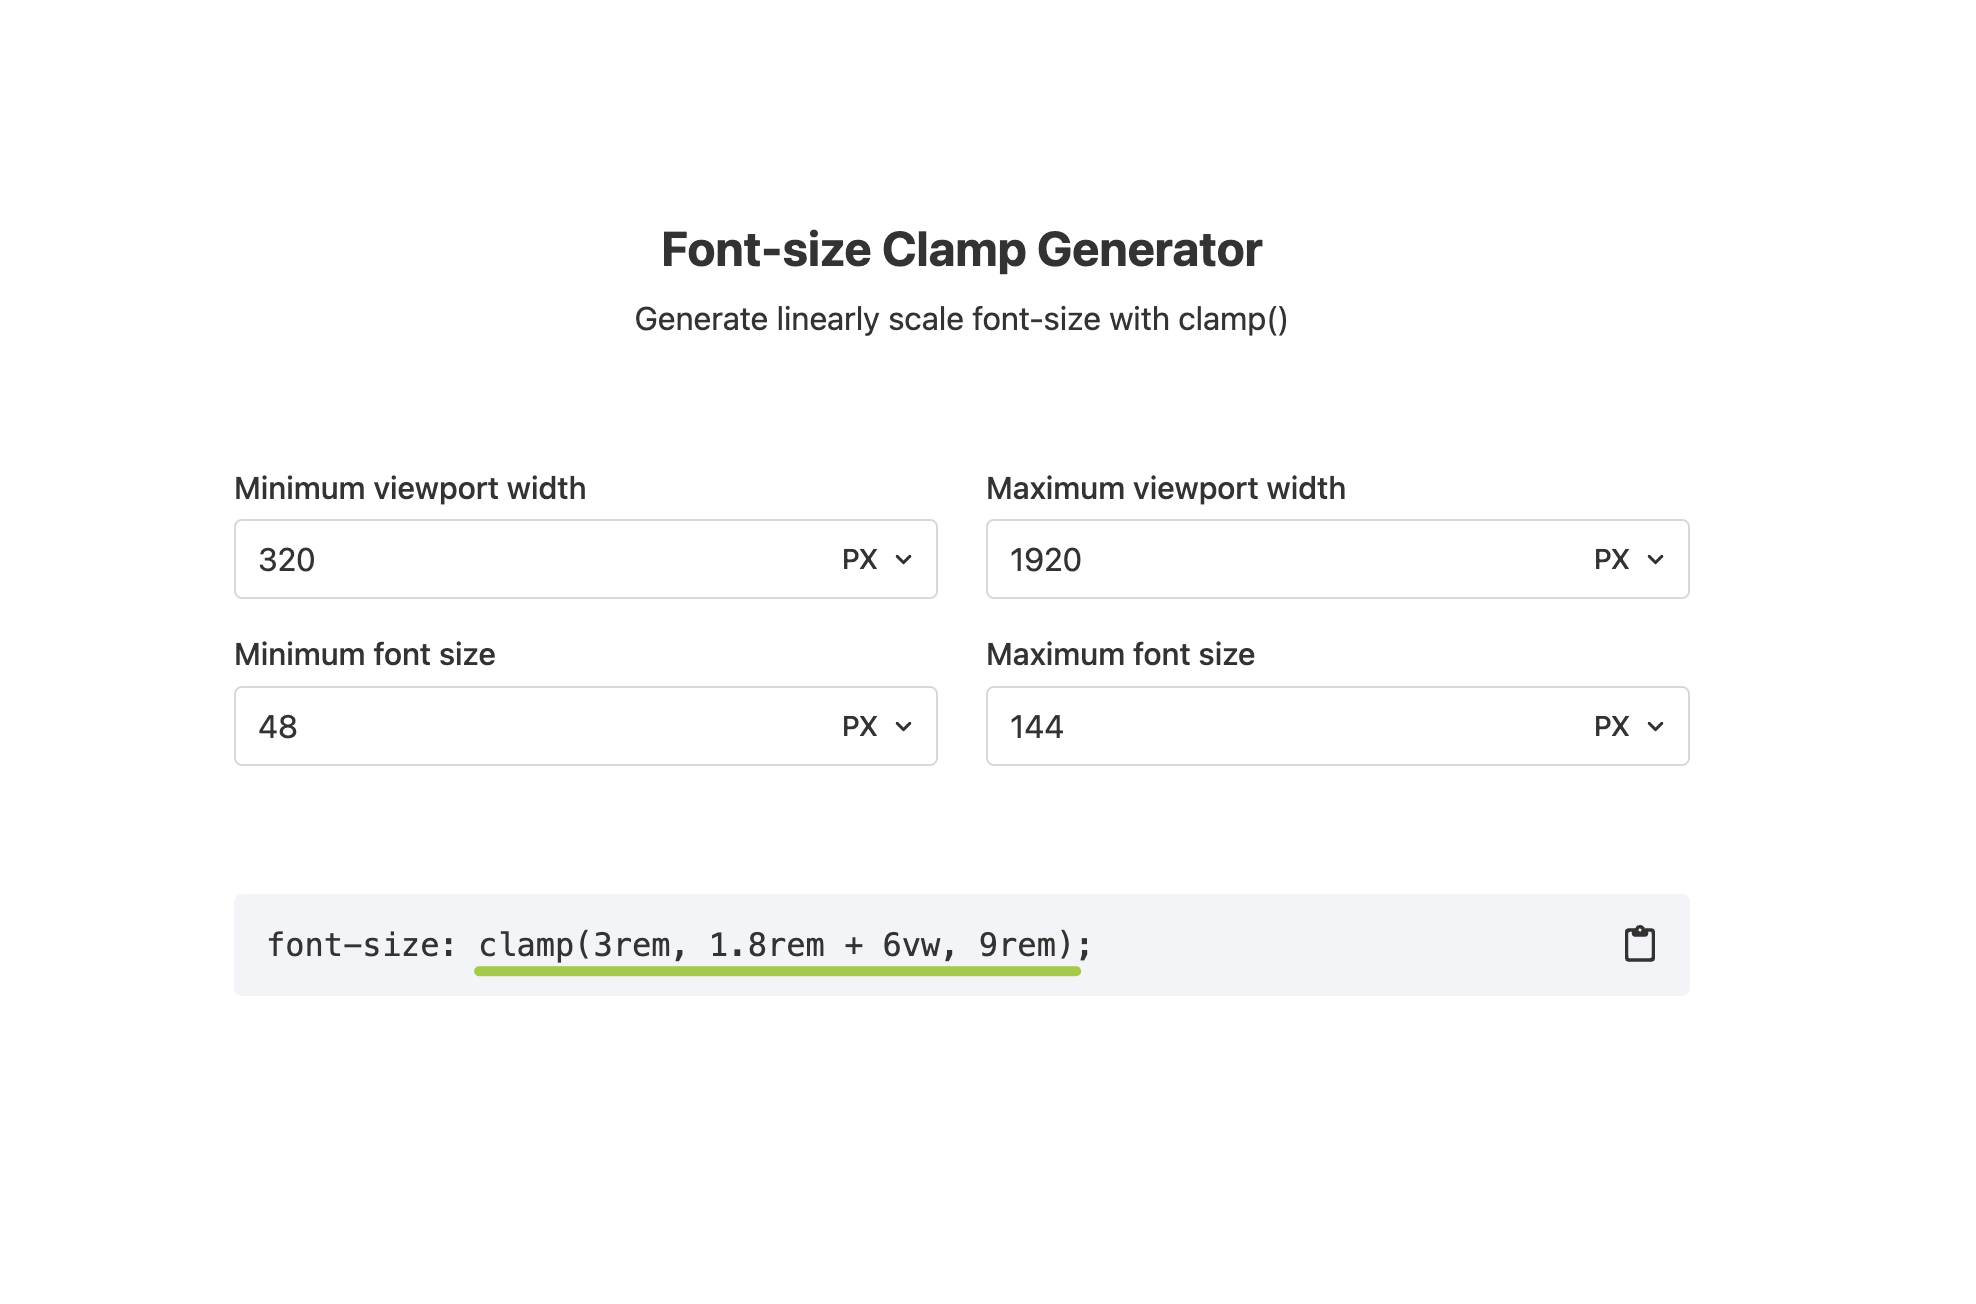Screen dimensions: 1976x1304
Task: Click the Font-size Clamp Generator heading
Action: tap(960, 249)
